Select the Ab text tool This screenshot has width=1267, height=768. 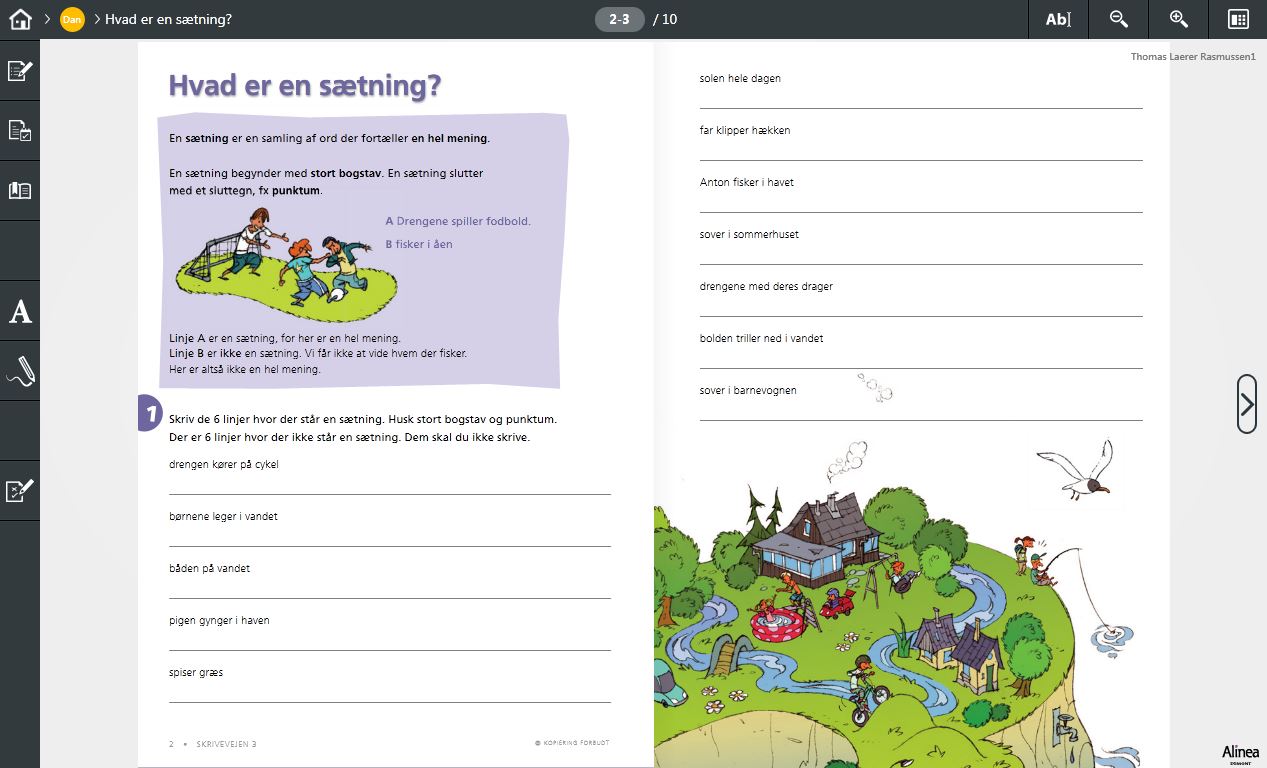click(x=1058, y=19)
